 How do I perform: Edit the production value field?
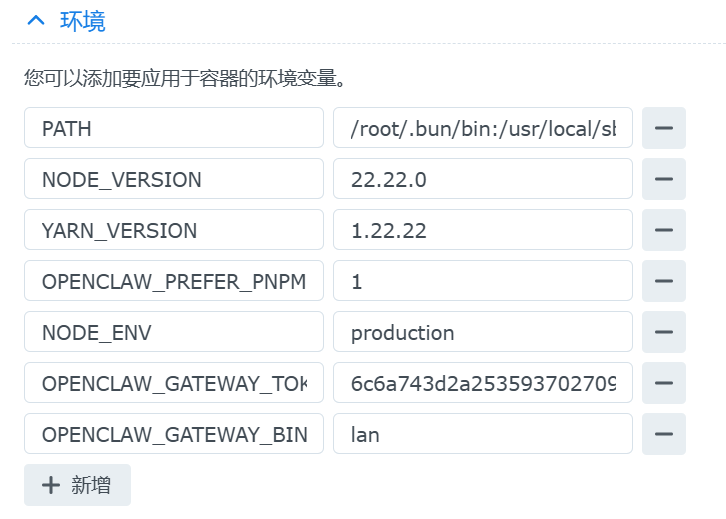483,332
